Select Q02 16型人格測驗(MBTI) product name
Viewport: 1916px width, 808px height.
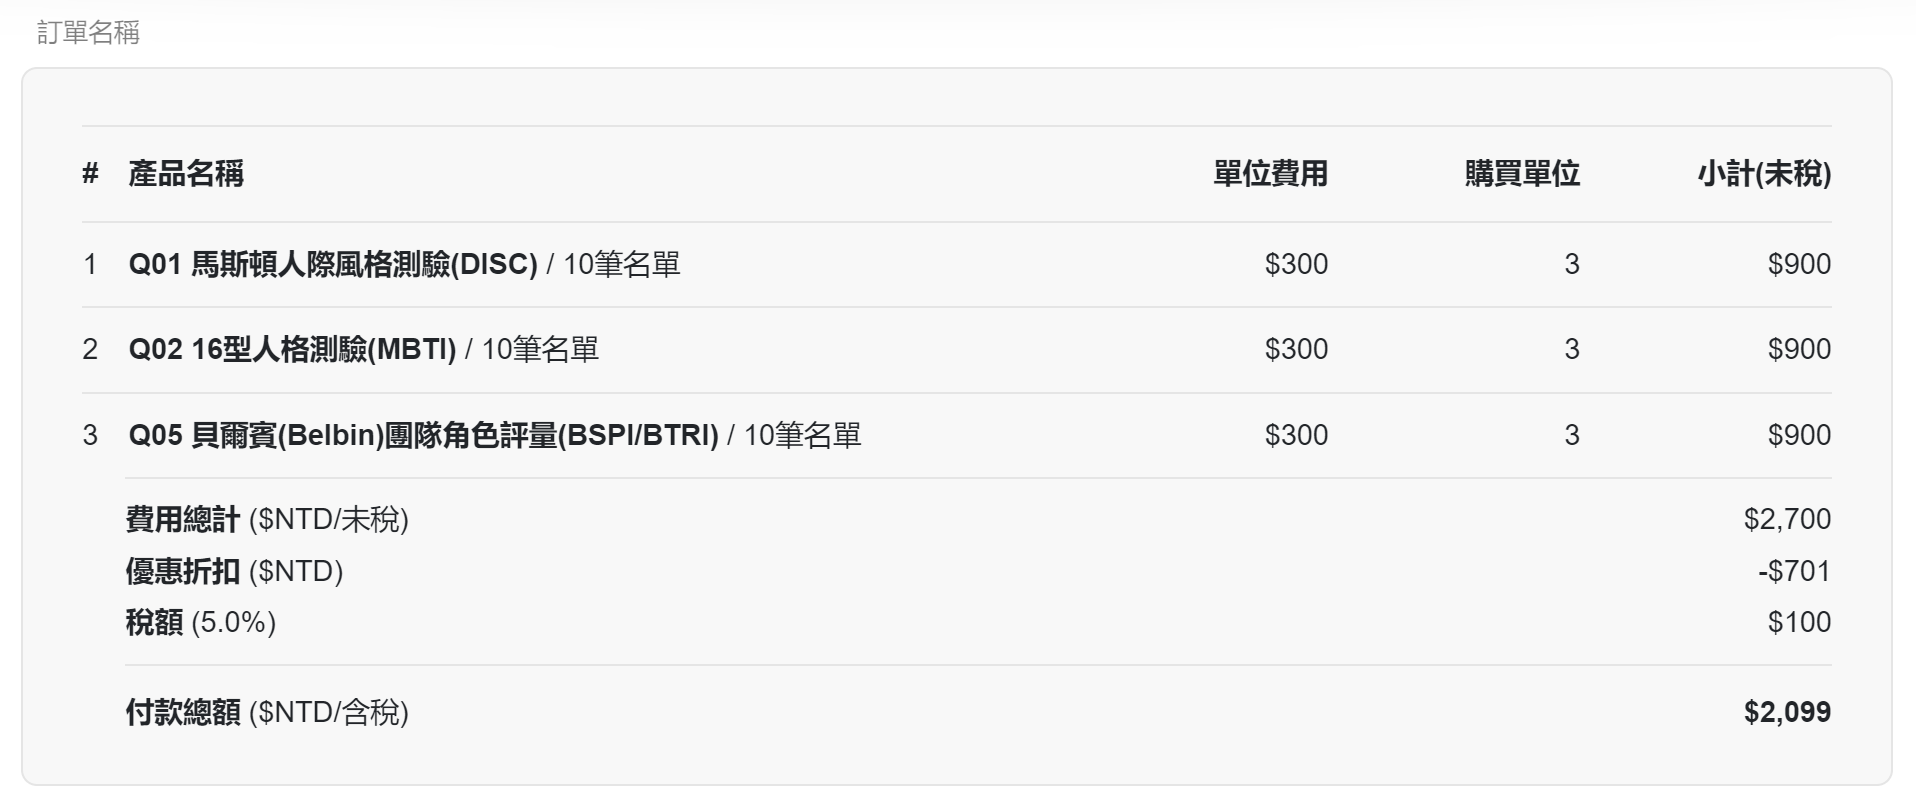click(292, 349)
